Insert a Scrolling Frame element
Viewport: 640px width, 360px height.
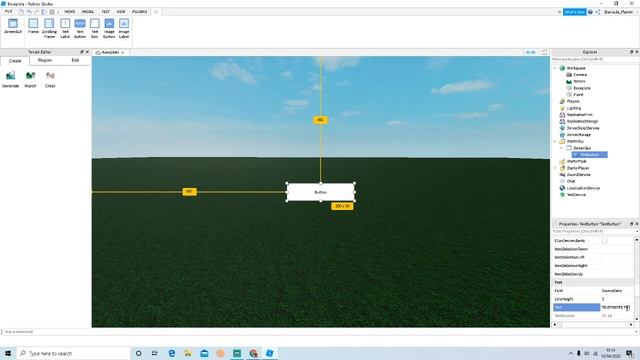tap(49, 28)
